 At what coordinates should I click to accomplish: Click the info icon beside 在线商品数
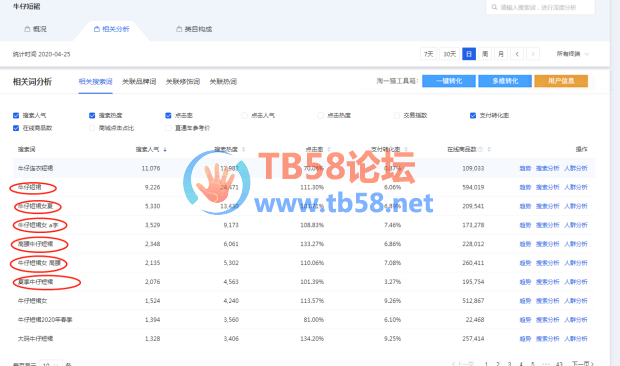(480, 149)
